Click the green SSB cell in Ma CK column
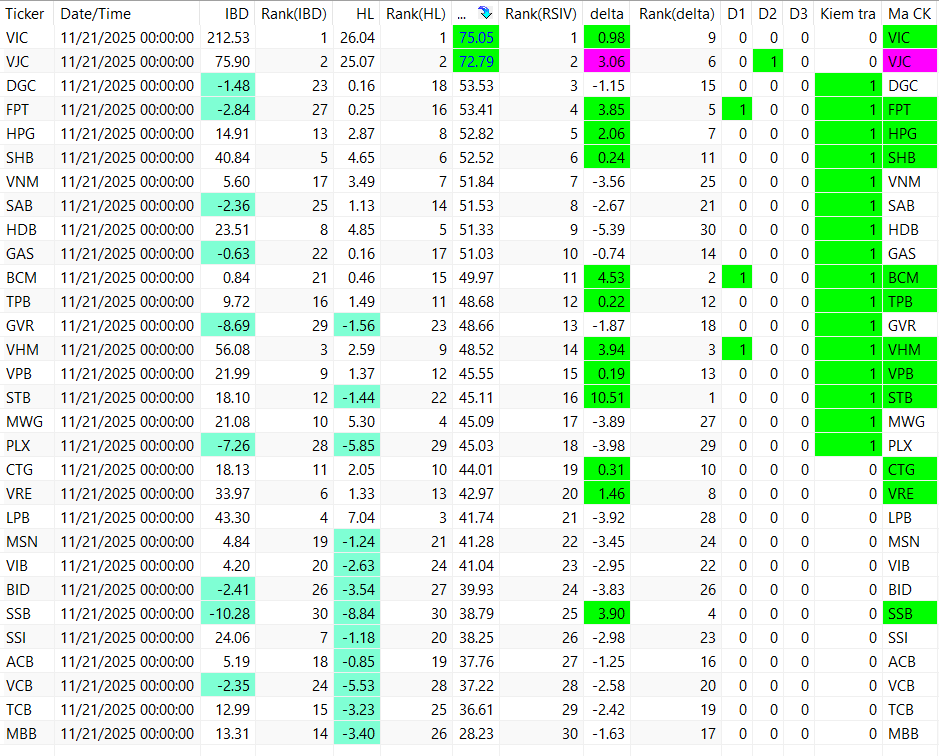Viewport: 939px width, 756px height. (x=910, y=613)
